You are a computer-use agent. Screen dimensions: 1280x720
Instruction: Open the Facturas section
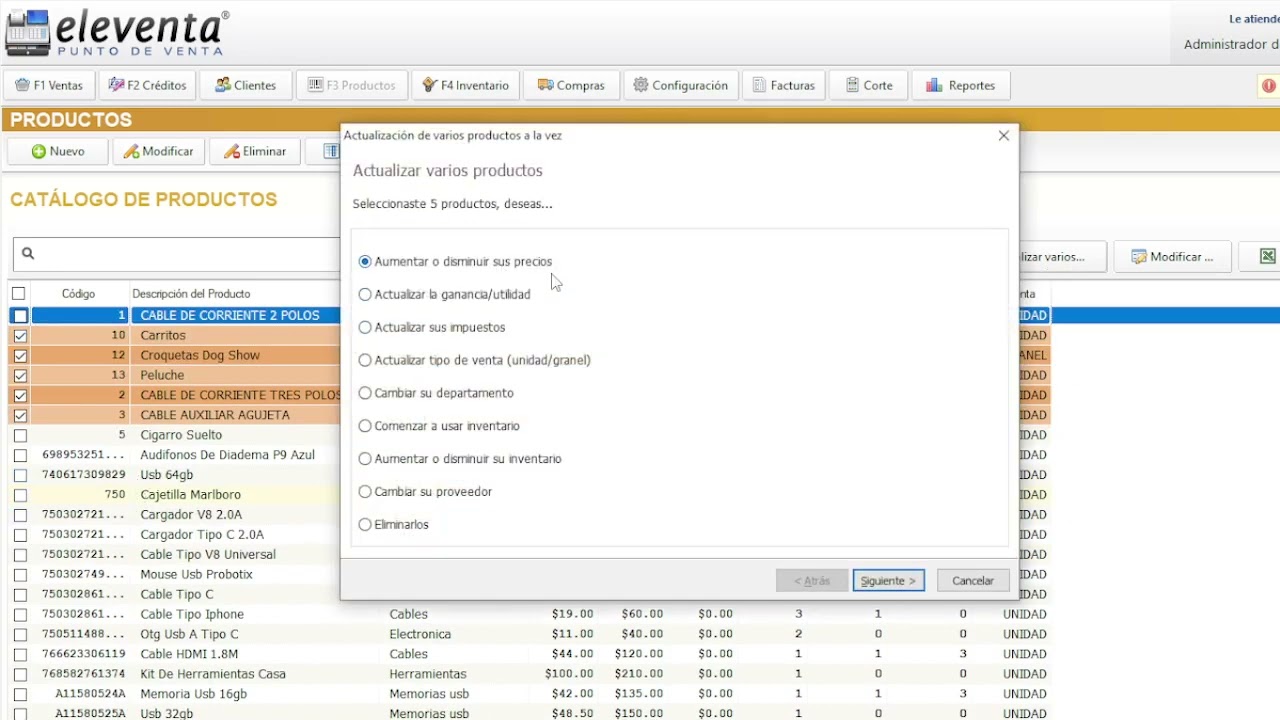[x=784, y=85]
